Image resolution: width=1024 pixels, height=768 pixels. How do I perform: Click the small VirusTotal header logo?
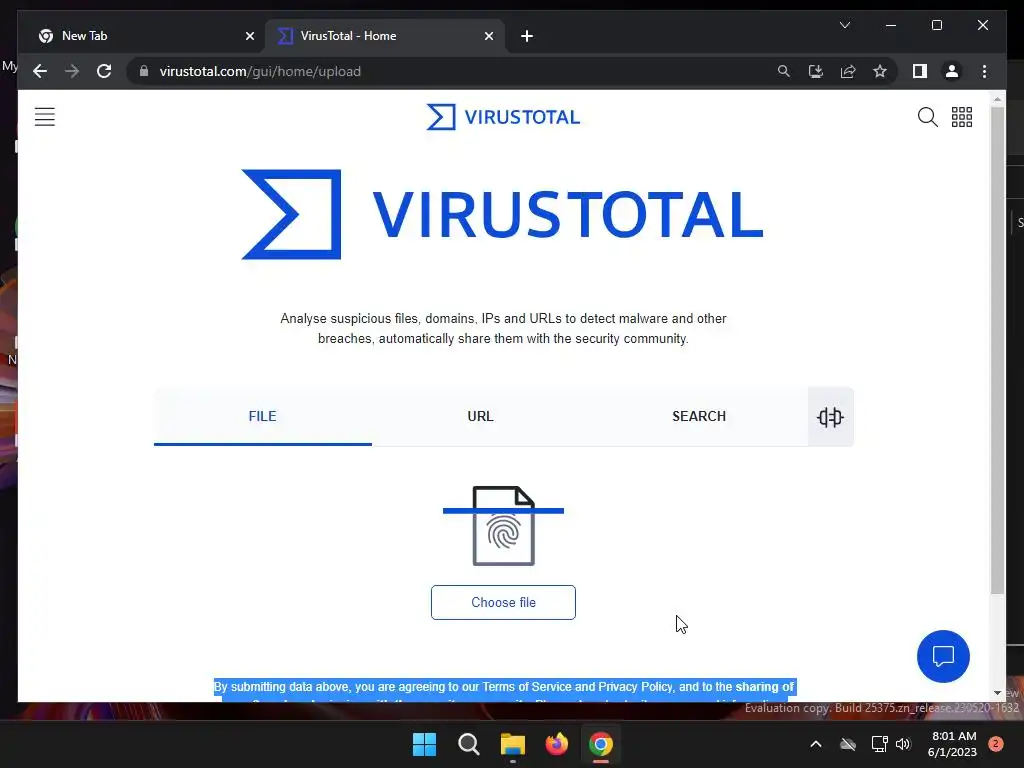[x=503, y=117]
